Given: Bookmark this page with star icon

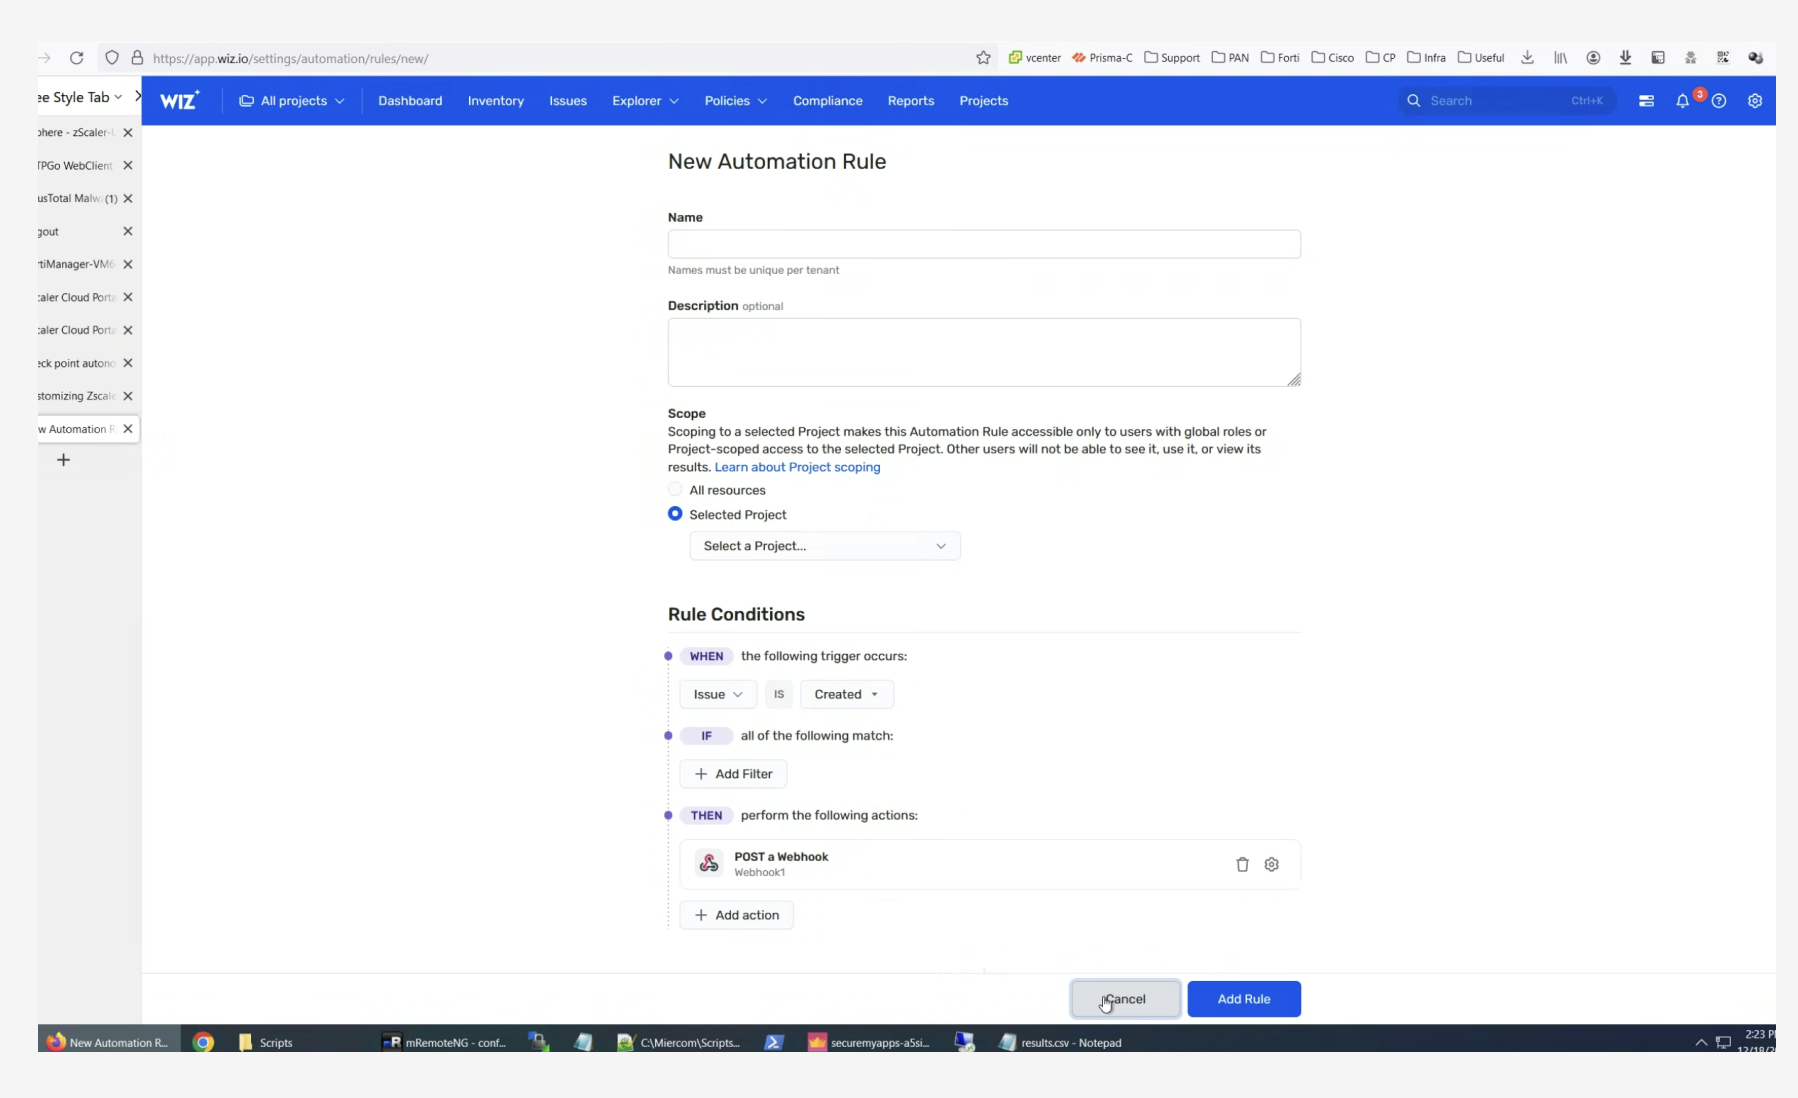Looking at the screenshot, I should 983,58.
